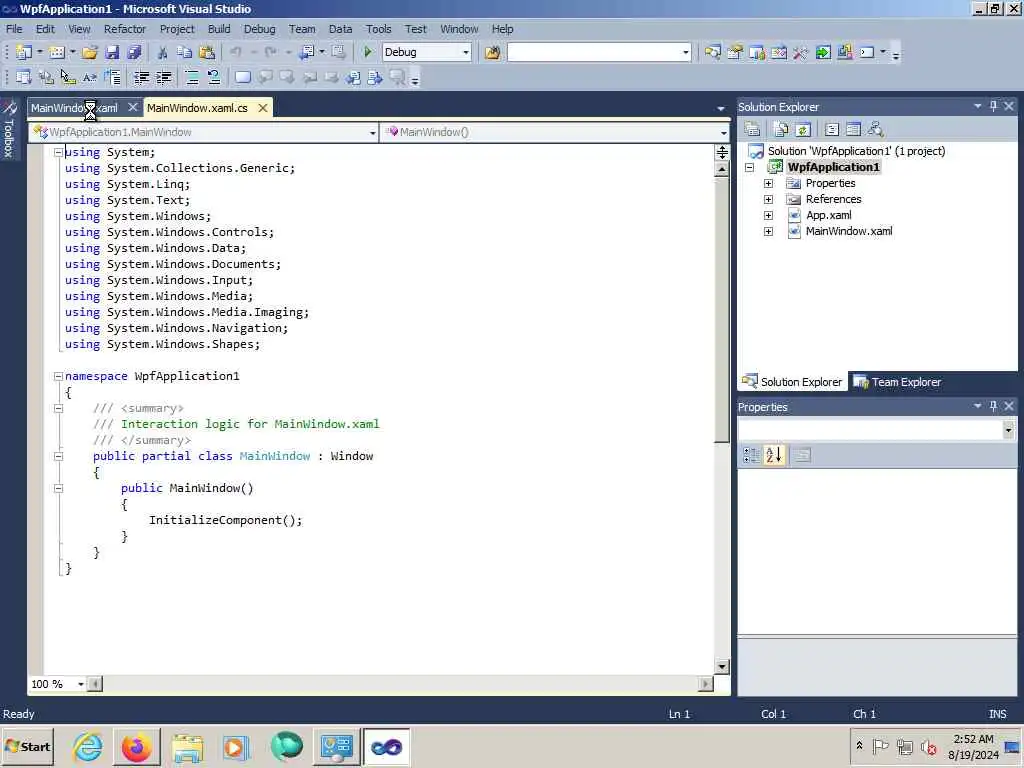Switch to the Team Explorer tab
The width and height of the screenshot is (1024, 768).
pos(897,382)
